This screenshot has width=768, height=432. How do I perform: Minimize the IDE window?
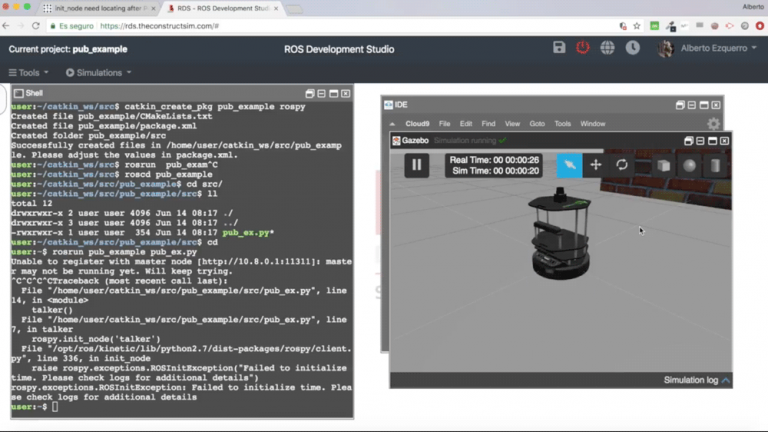(x=692, y=105)
